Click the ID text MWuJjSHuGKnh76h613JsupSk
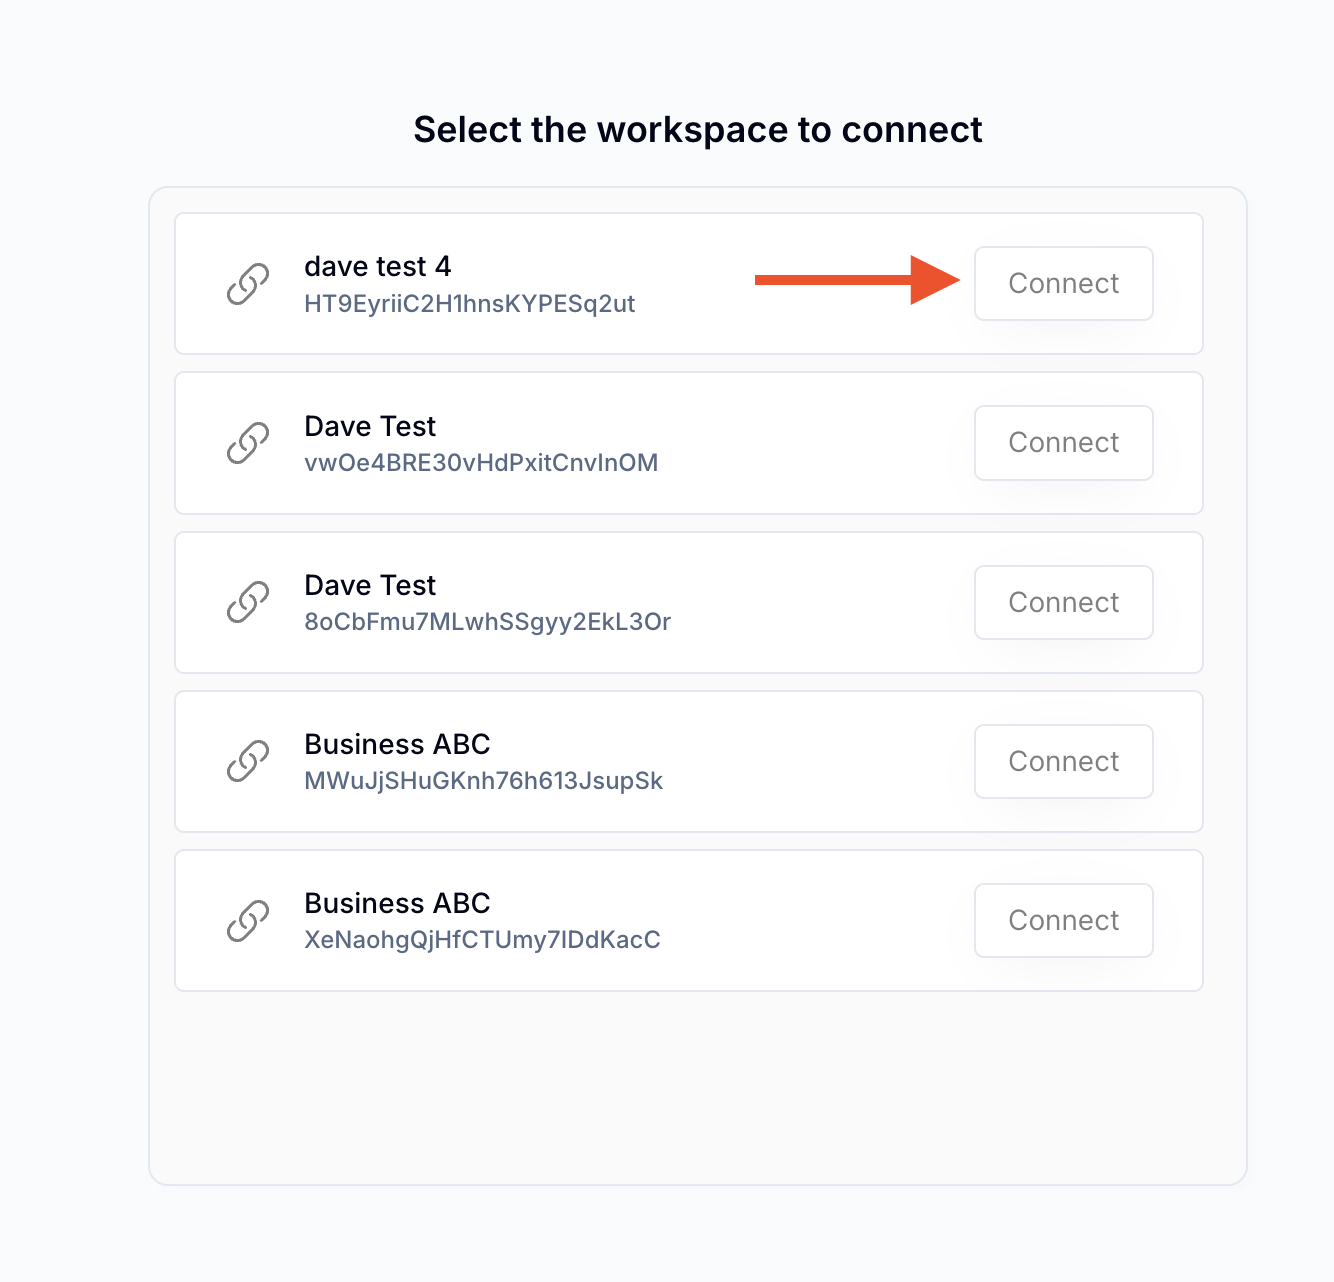Screen dimensions: 1334x1282 click(x=483, y=781)
